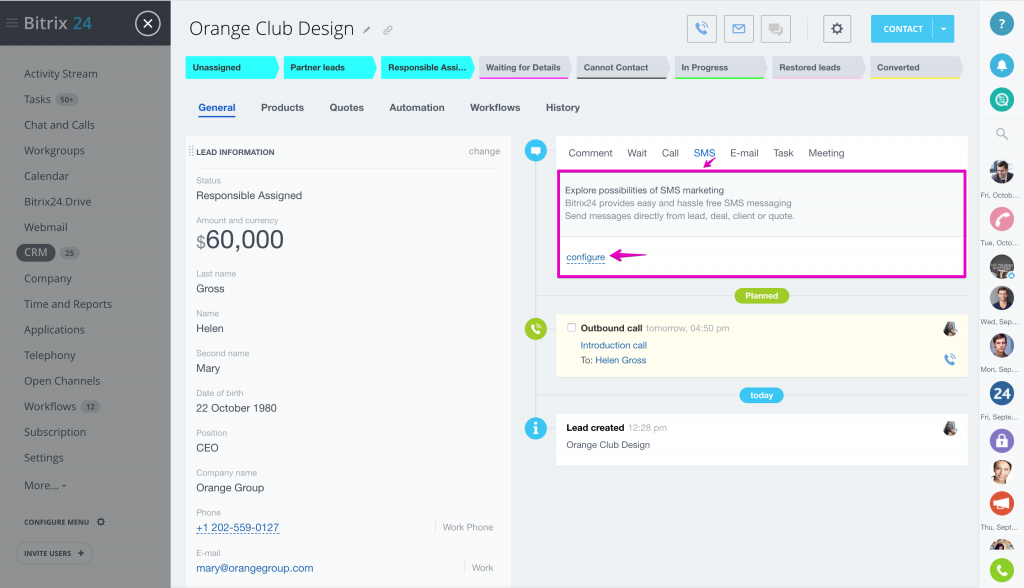Screen dimensions: 1024x588
Task: Set the lead stage to Partner leads
Action: pyautogui.click(x=329, y=67)
